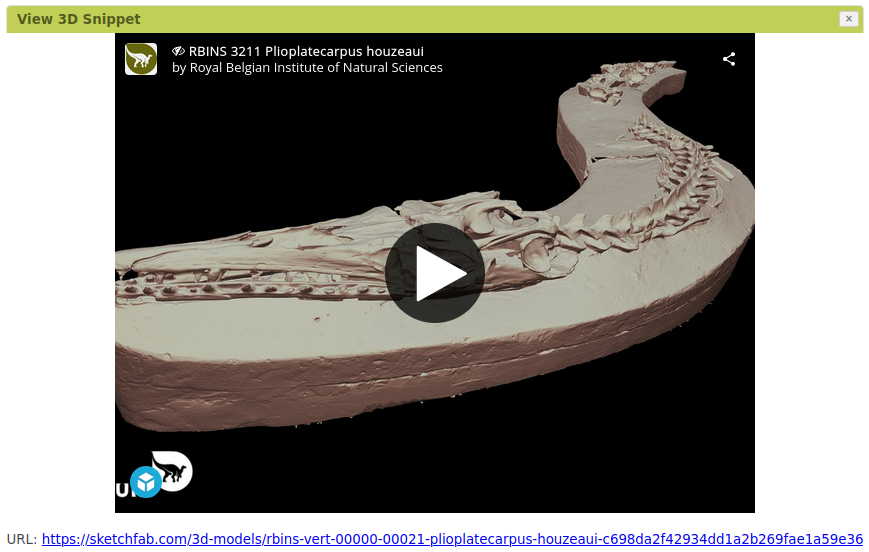Play the 3D fossil model

click(x=434, y=273)
